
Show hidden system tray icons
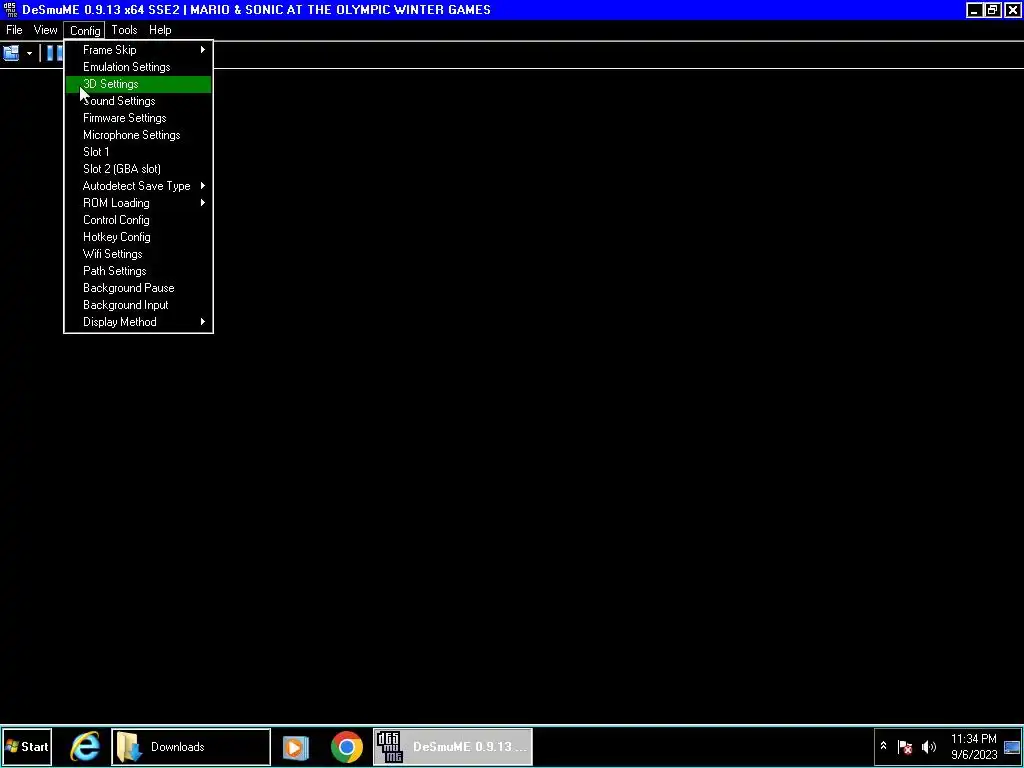tap(883, 746)
